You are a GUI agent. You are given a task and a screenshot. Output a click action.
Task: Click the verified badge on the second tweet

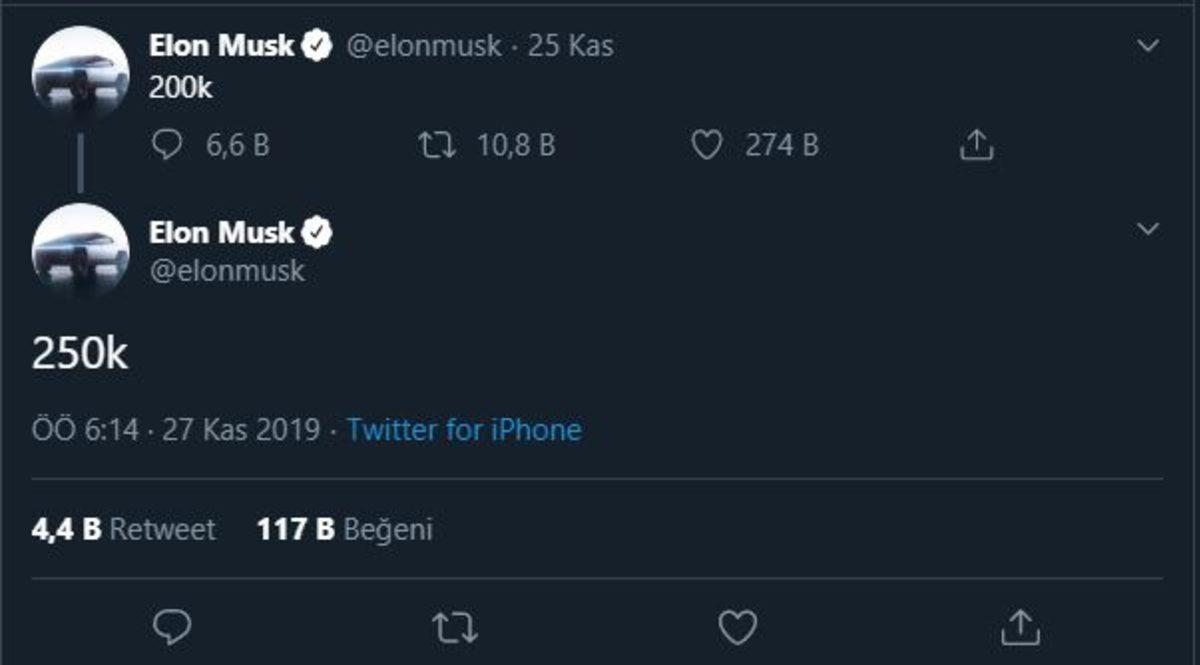point(318,231)
